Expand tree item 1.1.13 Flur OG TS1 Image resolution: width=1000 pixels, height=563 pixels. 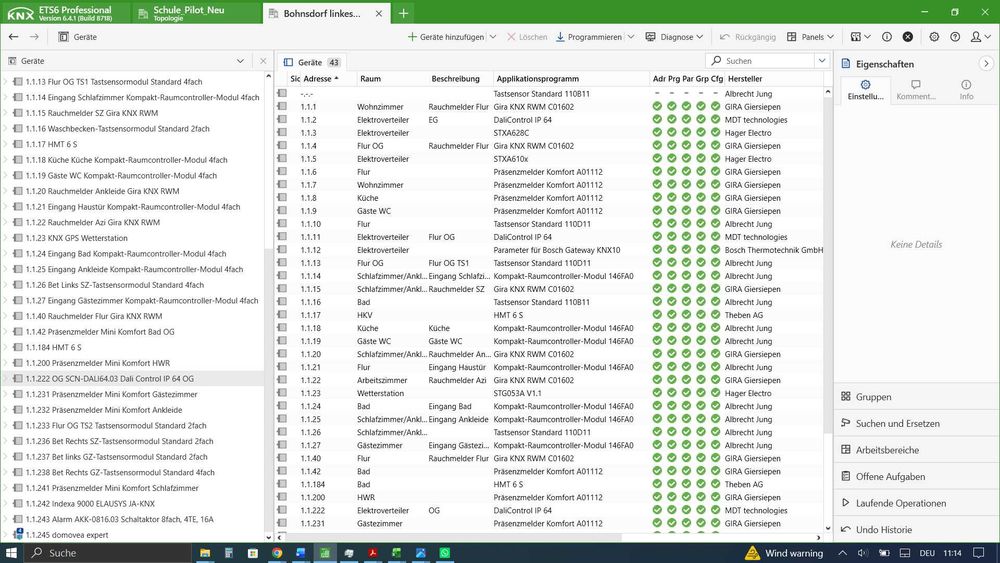(5, 82)
